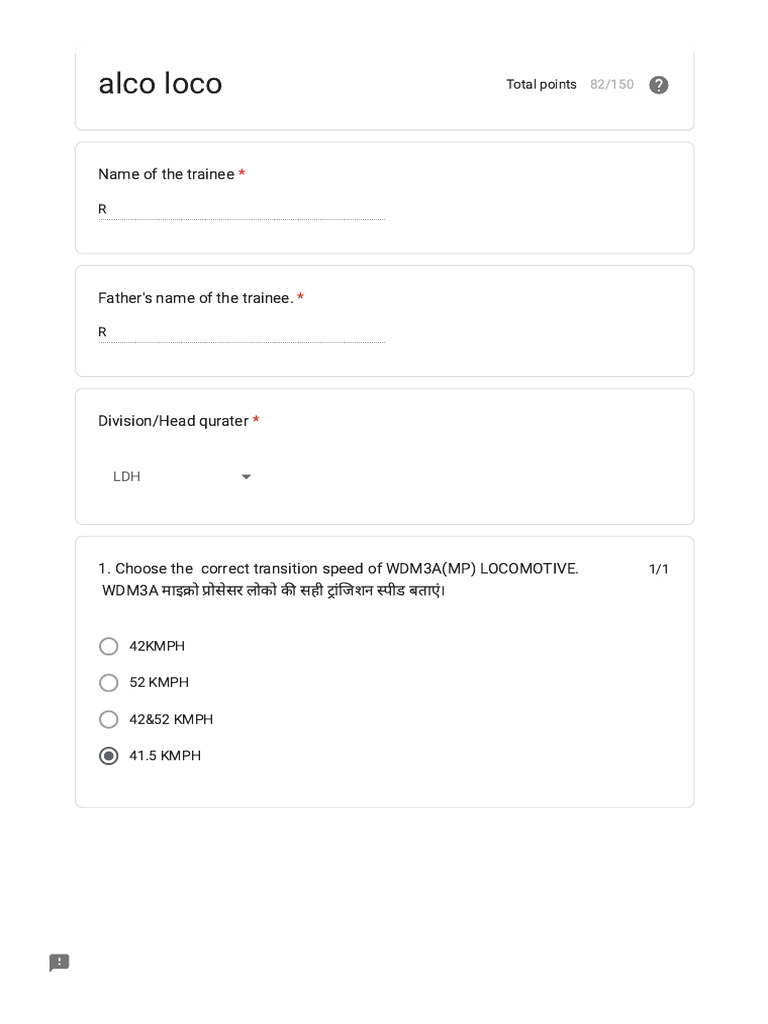Viewport: 768px width, 1024px height.
Task: Click the 'Name of the trainee' label
Action: click(166, 174)
